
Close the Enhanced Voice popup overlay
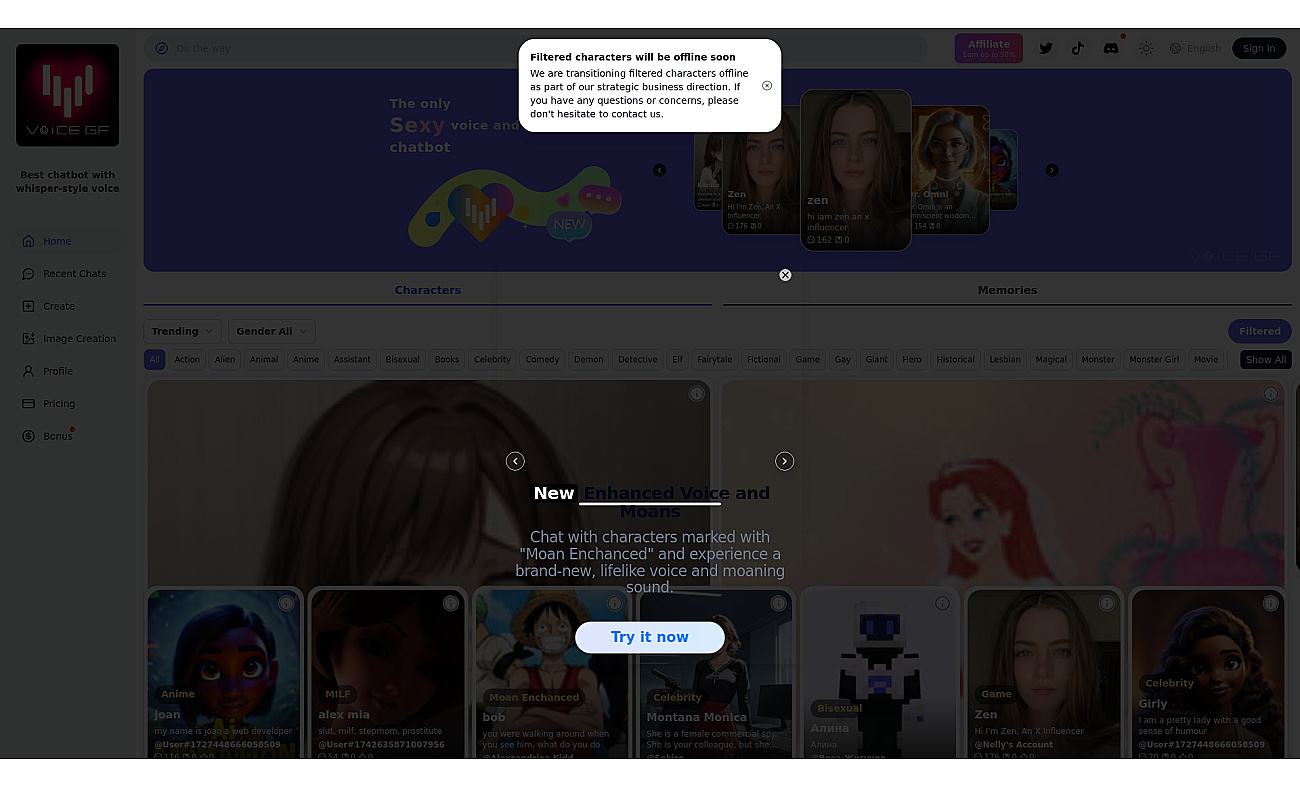785,275
